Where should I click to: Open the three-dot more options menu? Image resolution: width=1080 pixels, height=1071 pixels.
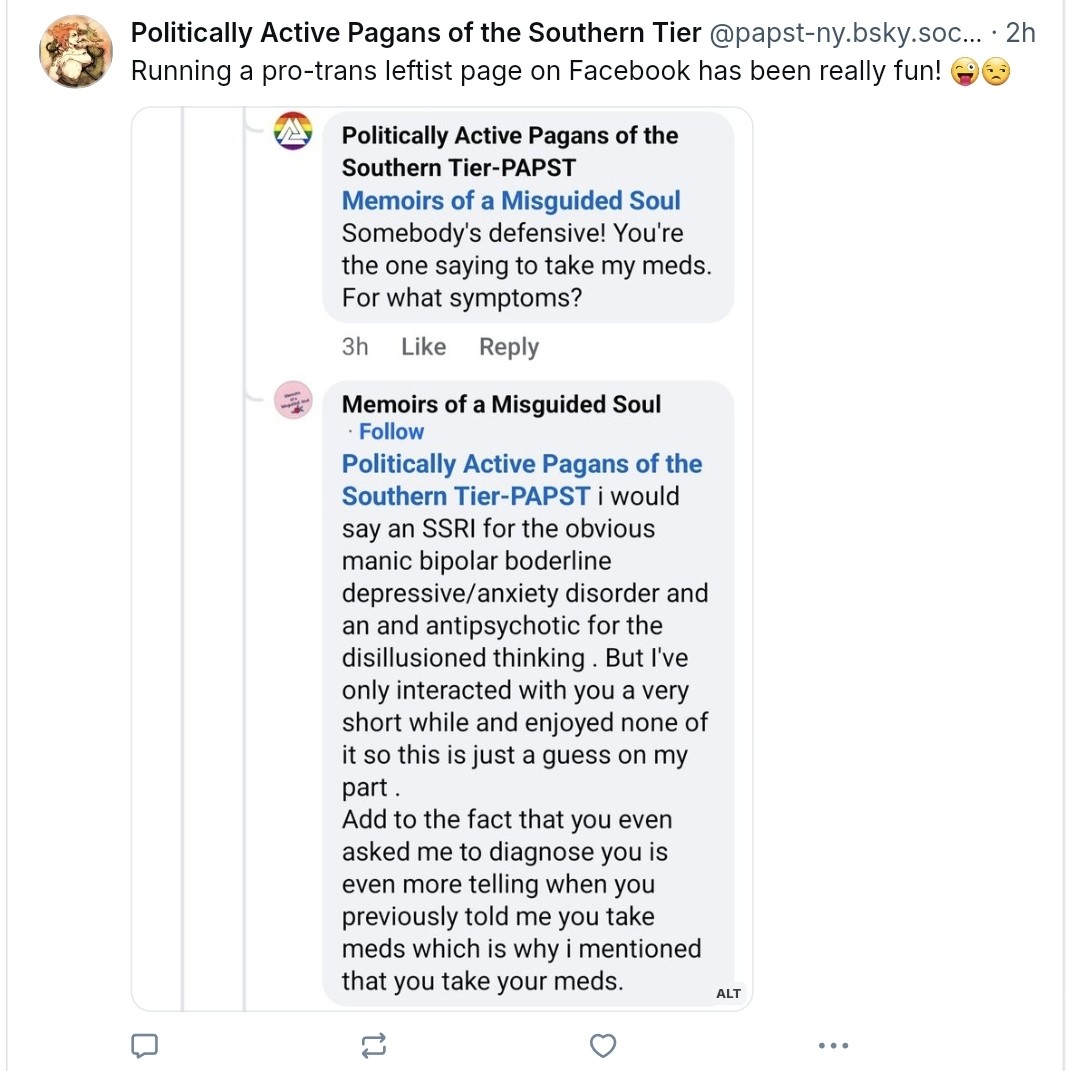click(x=832, y=1046)
